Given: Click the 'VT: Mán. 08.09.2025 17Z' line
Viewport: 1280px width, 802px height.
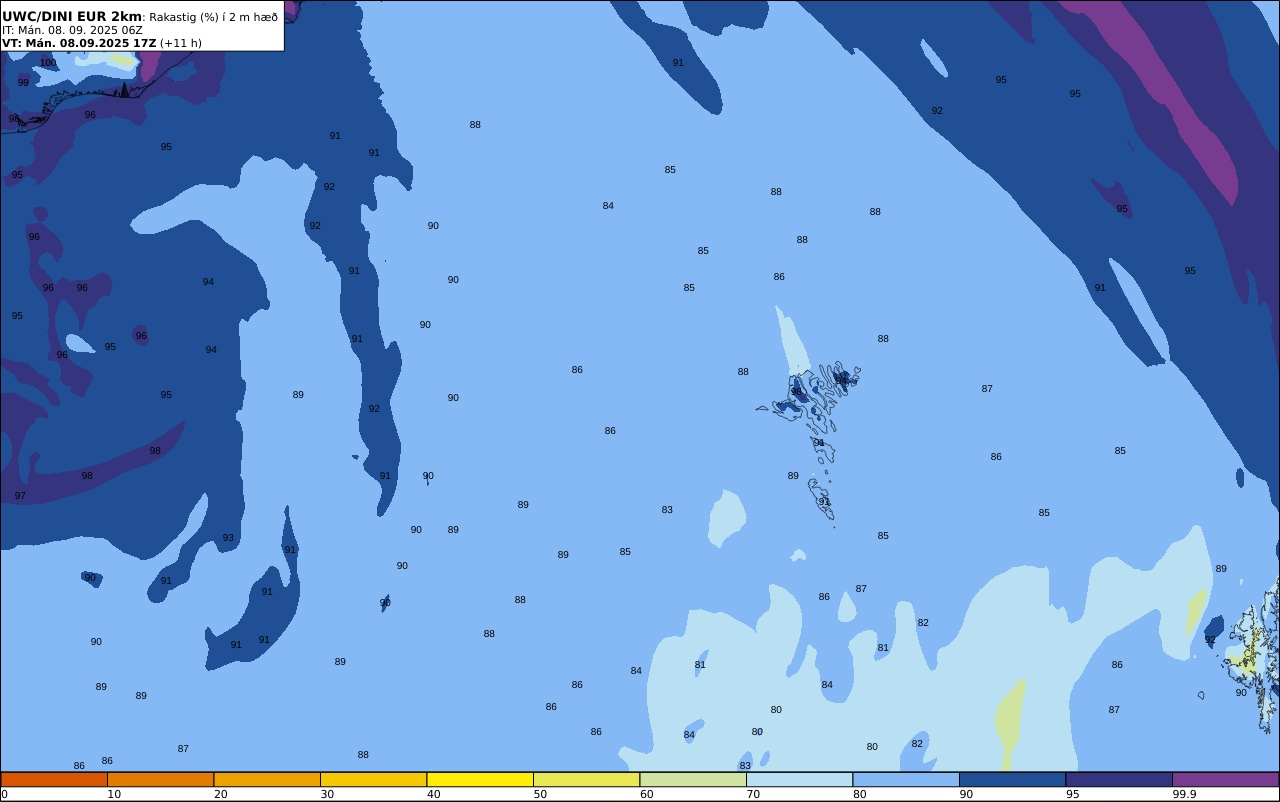Looking at the screenshot, I should pyautogui.click(x=79, y=43).
